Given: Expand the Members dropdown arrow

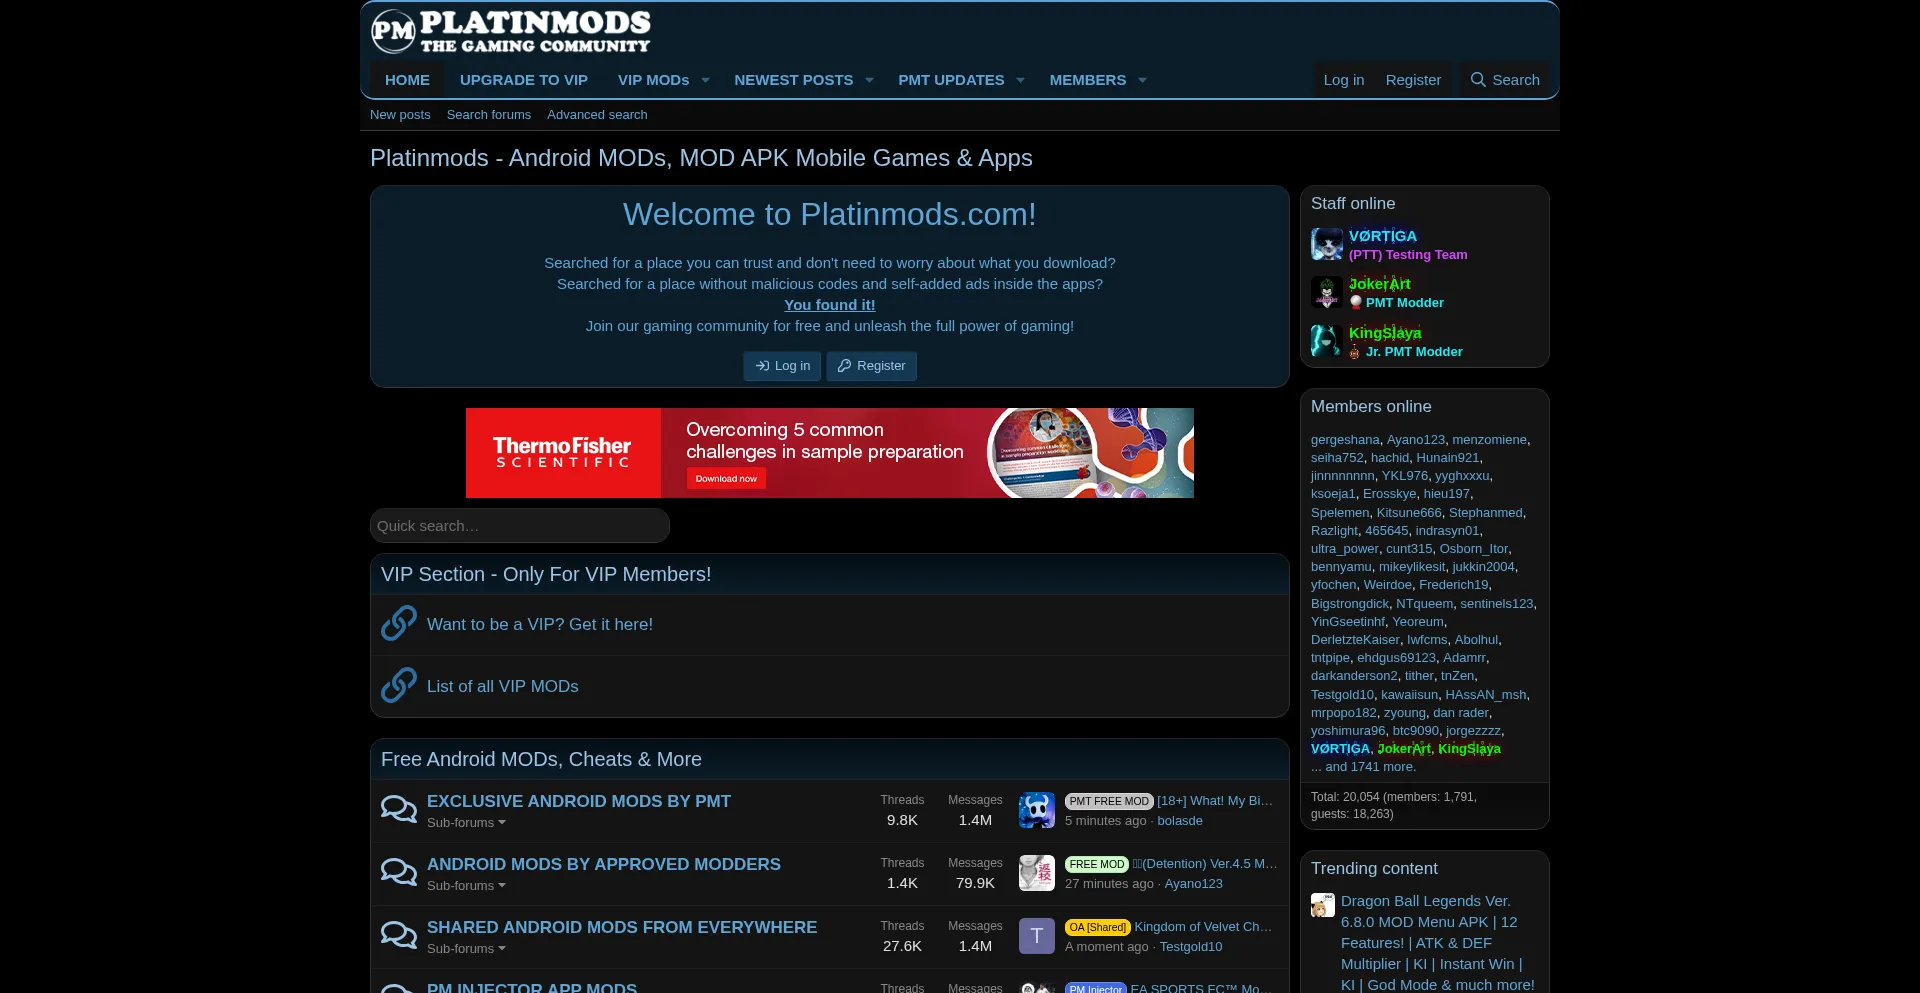Looking at the screenshot, I should 1142,80.
